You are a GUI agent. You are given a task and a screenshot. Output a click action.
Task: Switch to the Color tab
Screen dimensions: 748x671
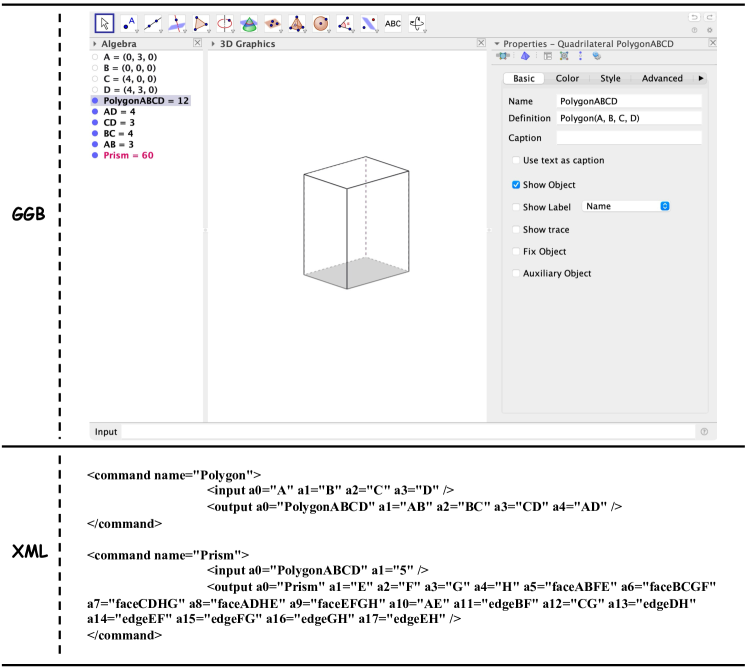click(567, 78)
